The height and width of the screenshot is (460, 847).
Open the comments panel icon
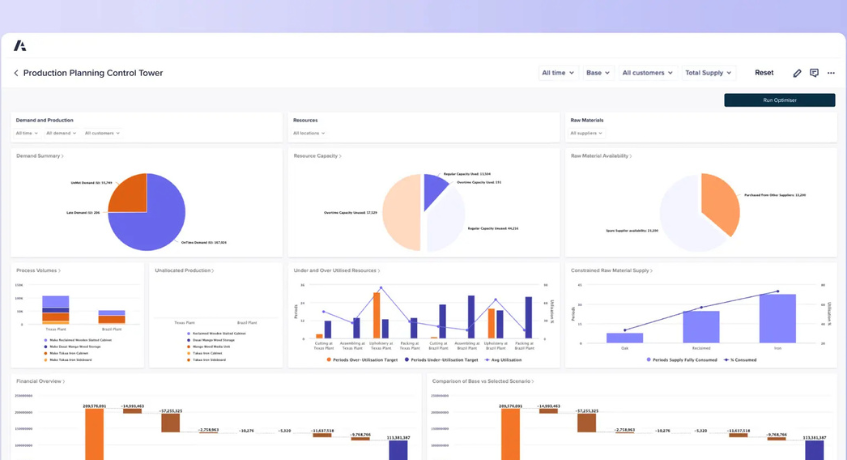[x=814, y=73]
